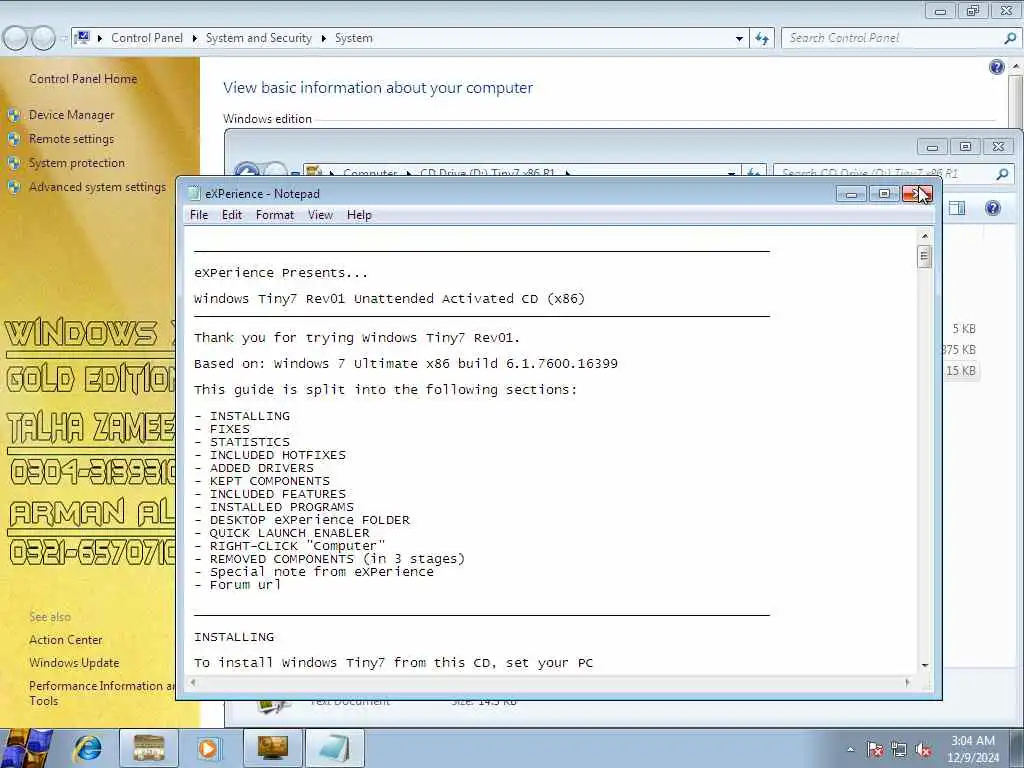Open Advanced system settings link
This screenshot has height=768, width=1024.
coord(97,187)
